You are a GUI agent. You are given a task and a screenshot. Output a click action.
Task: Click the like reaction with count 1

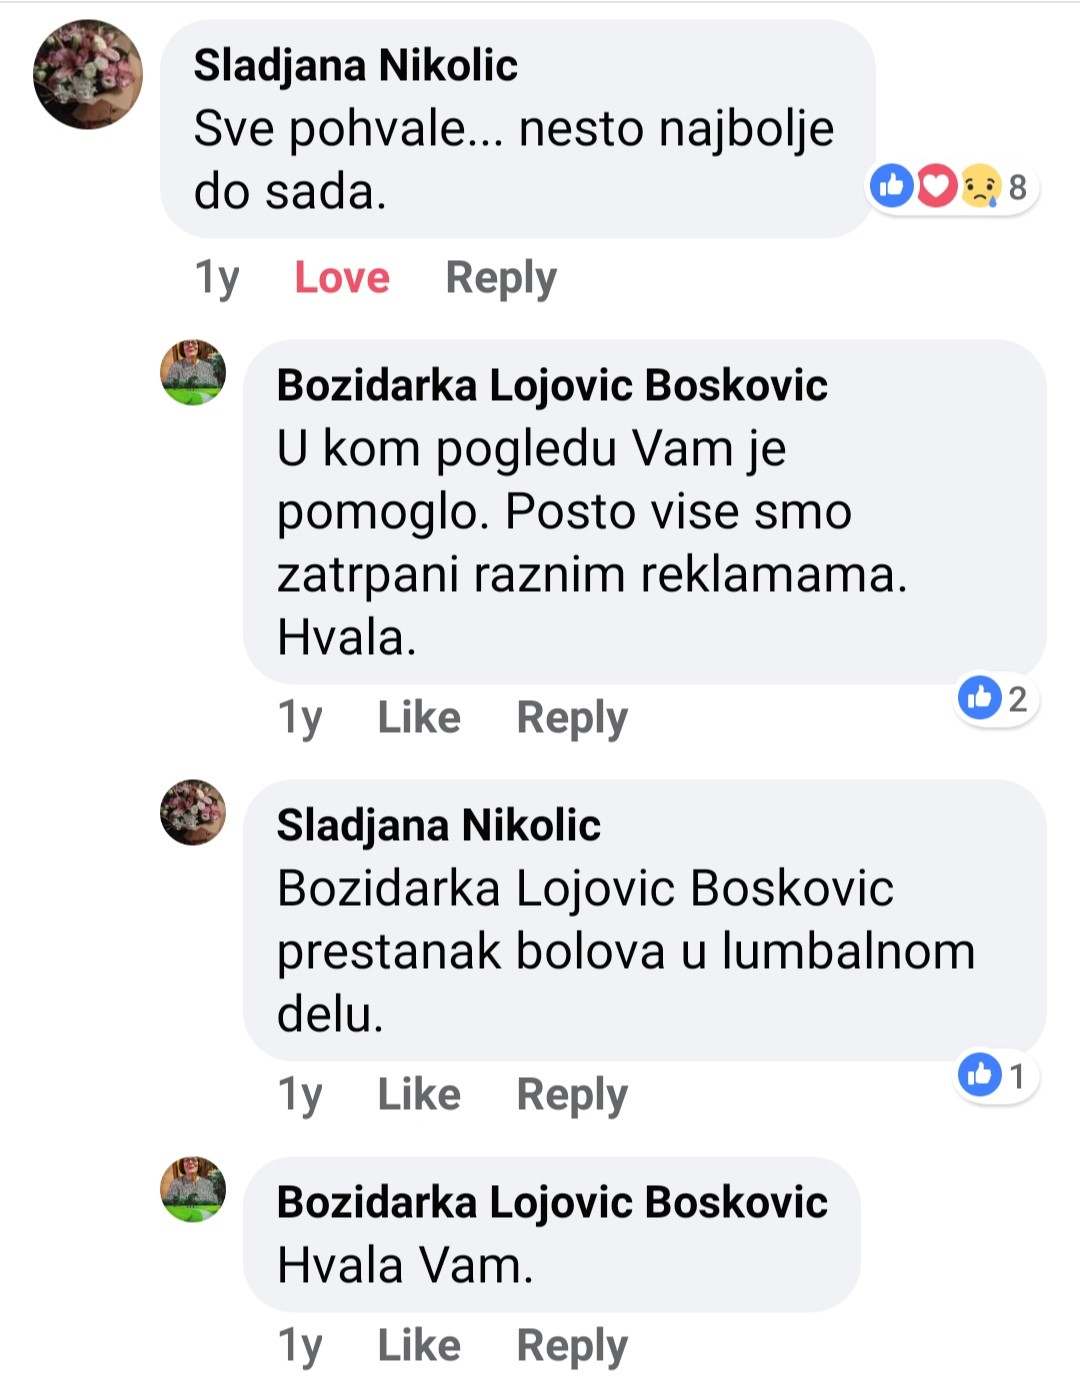pyautogui.click(x=996, y=1075)
